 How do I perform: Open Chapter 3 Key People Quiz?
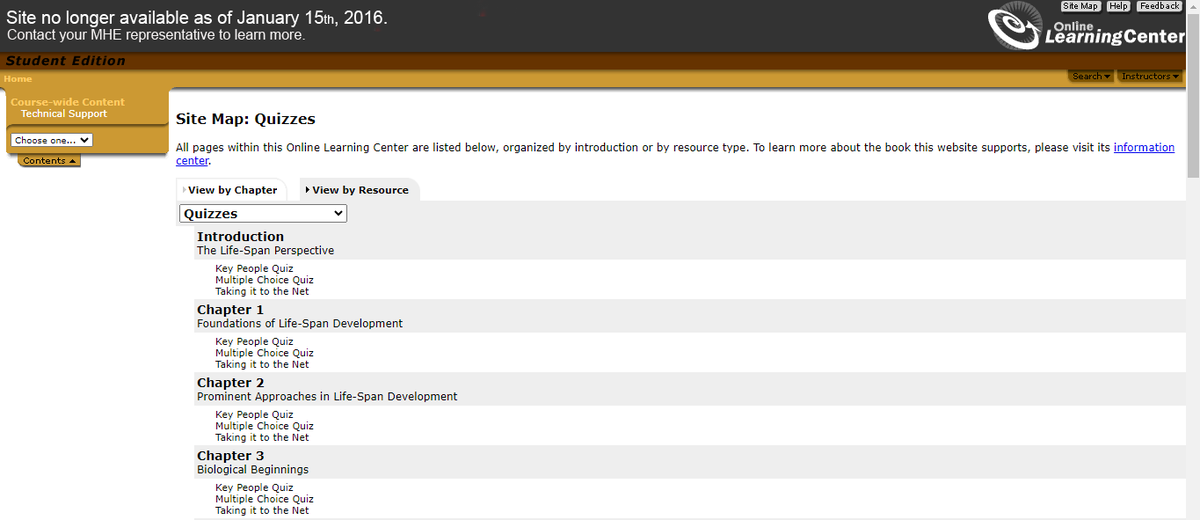click(254, 488)
